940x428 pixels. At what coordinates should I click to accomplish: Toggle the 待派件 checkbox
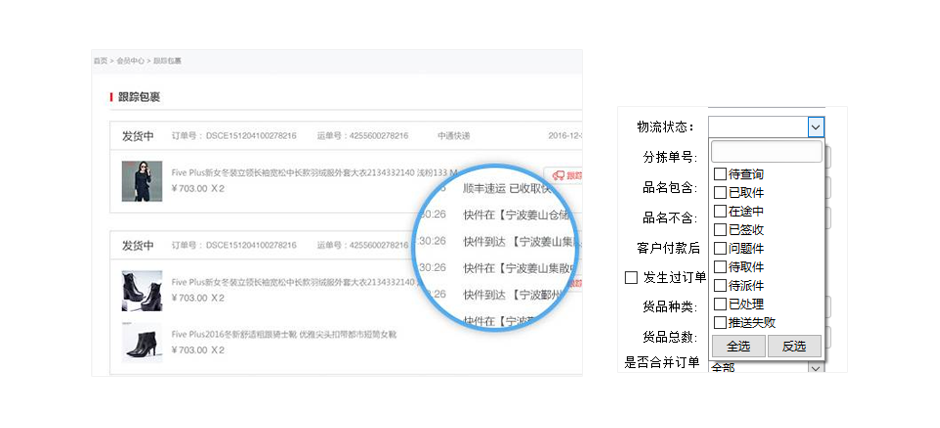coord(720,286)
